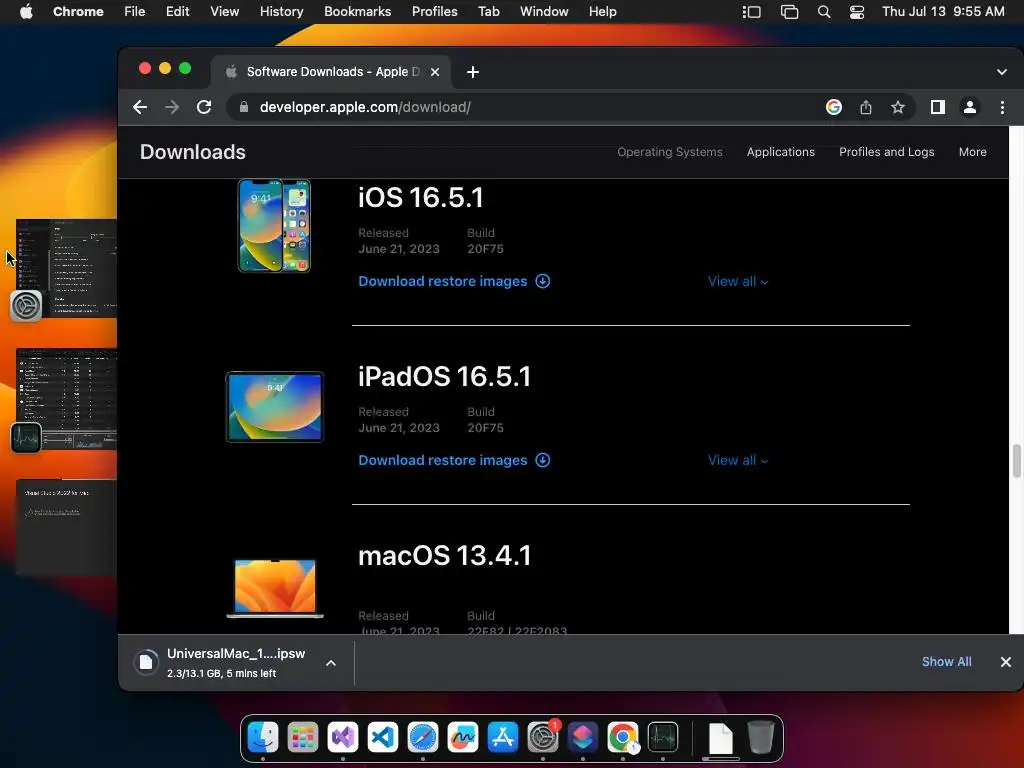Open Control Center in the menu bar
Viewport: 1024px width, 768px height.
tap(857, 12)
